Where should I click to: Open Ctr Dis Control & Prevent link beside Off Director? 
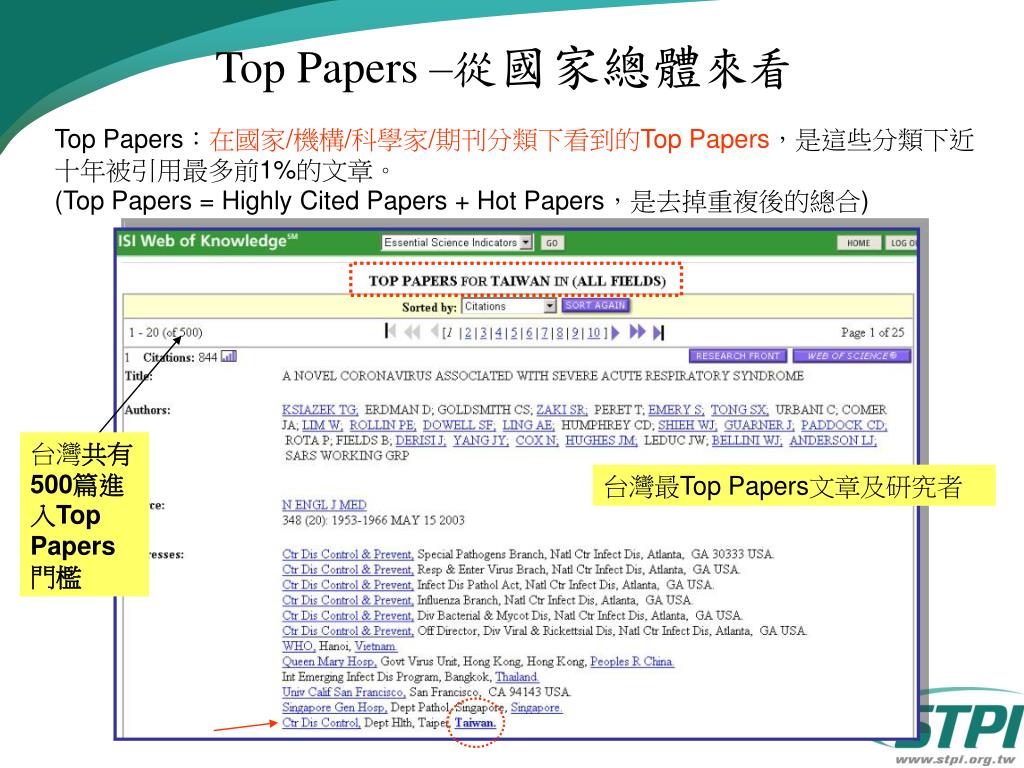click(x=347, y=631)
